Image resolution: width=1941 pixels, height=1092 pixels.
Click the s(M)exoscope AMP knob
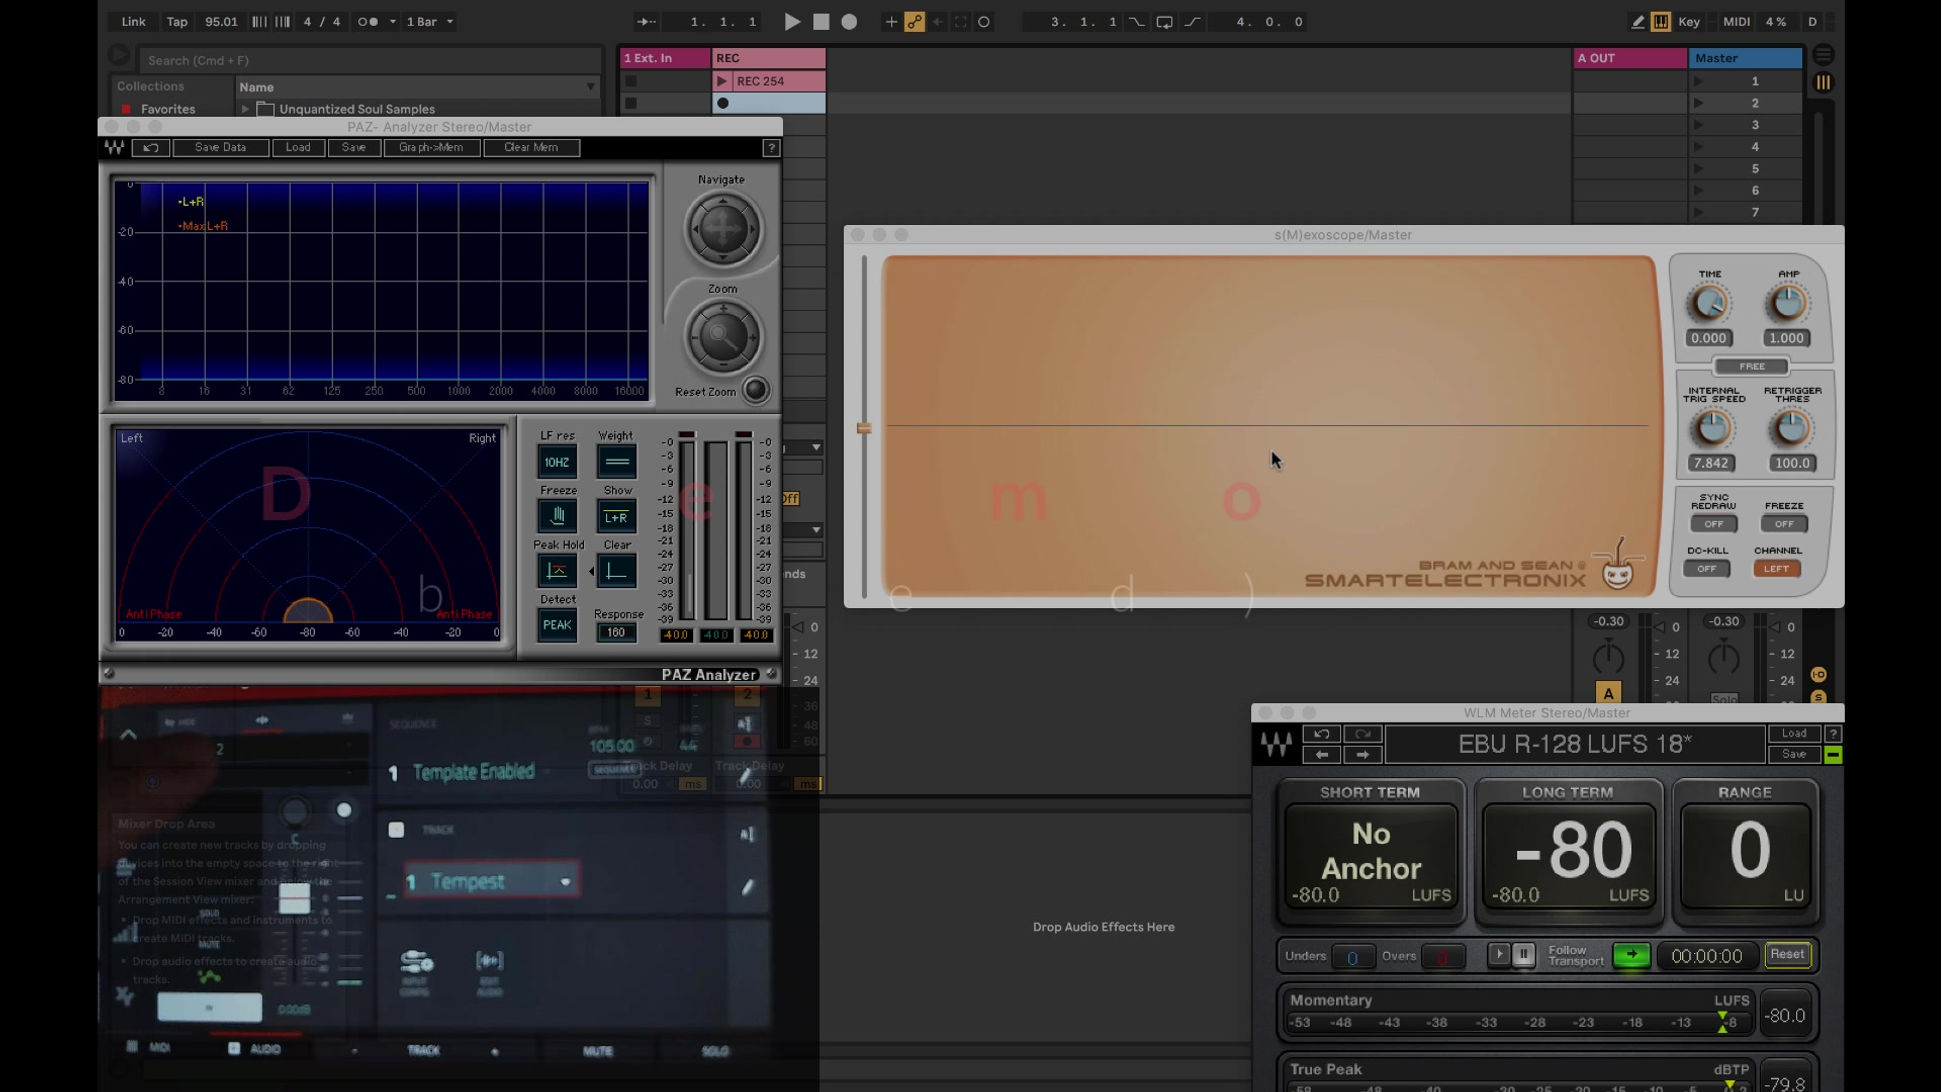click(1787, 304)
